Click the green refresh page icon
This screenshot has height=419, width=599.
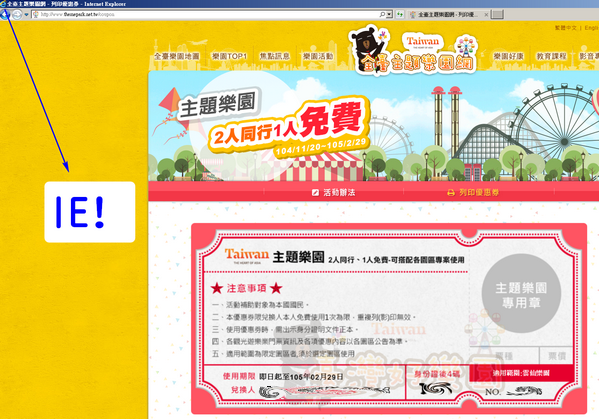pyautogui.click(x=400, y=15)
